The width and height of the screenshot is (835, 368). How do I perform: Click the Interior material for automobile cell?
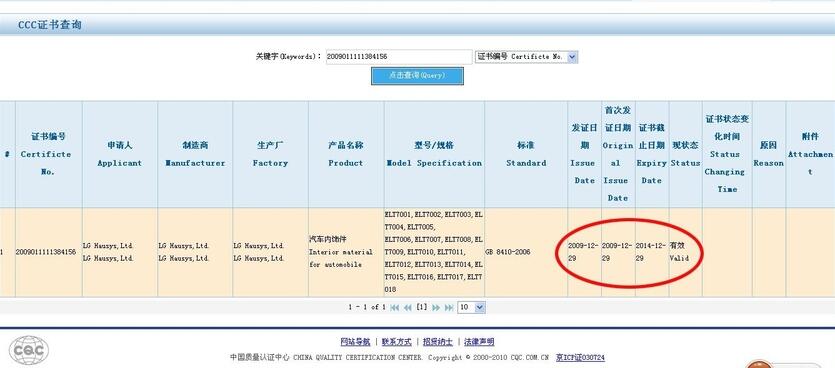[x=346, y=252]
